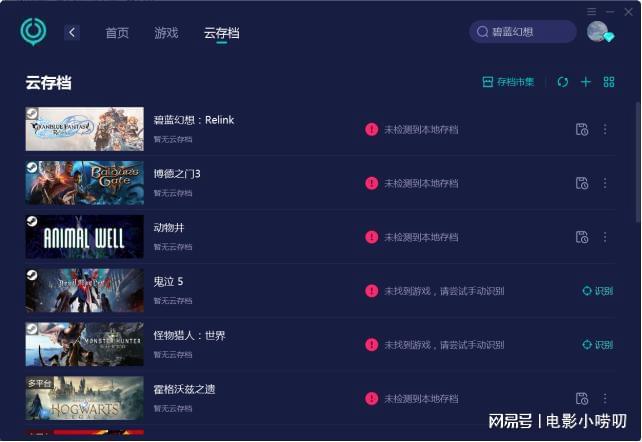642x442 pixels.
Task: Open more options for 动物井
Action: click(x=605, y=237)
